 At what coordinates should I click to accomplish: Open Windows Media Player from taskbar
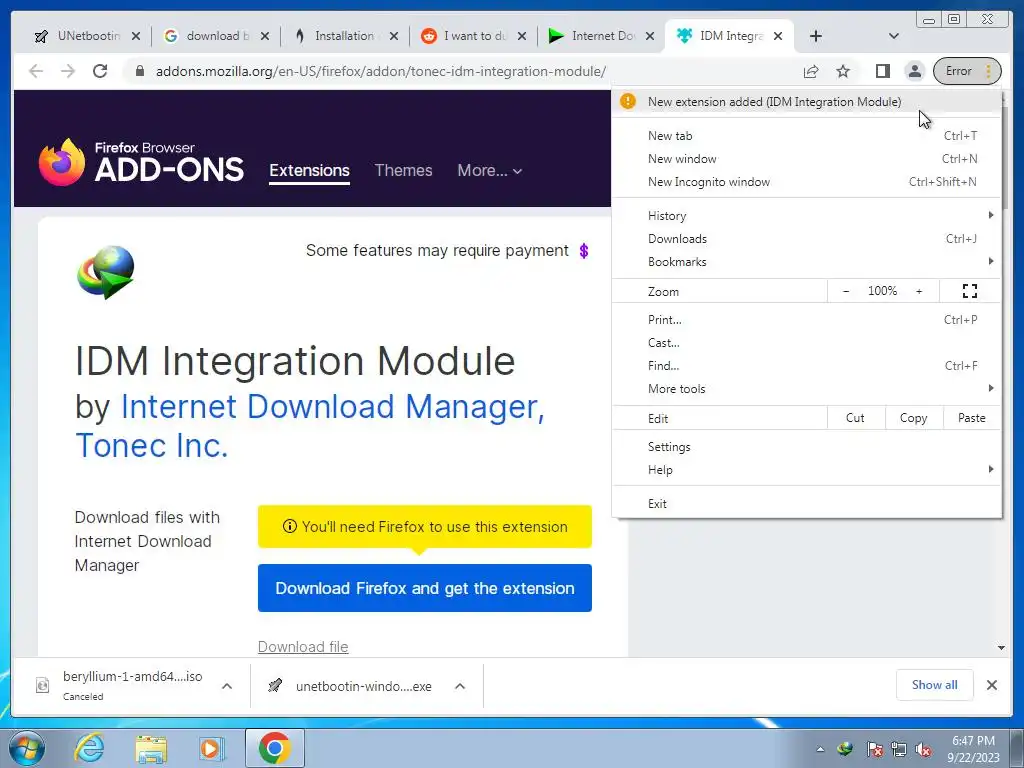point(212,748)
